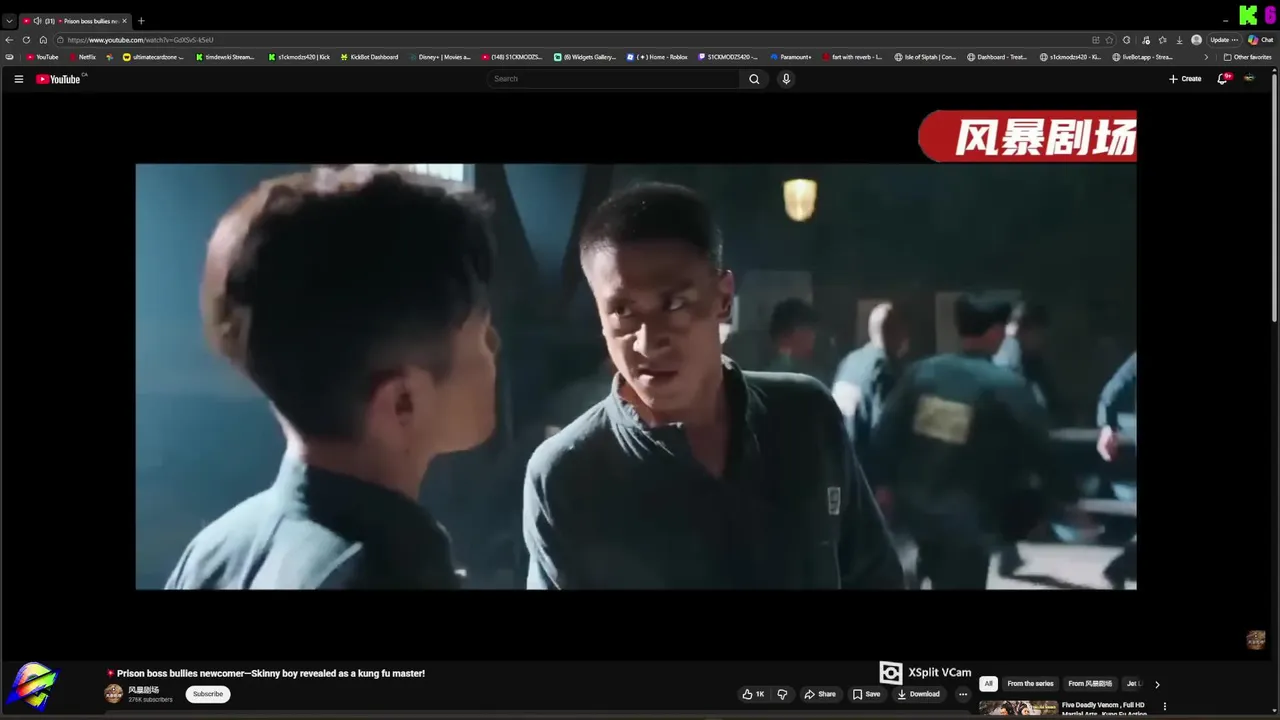Open Five Deadly Venom video thumbnail

click(x=1018, y=709)
